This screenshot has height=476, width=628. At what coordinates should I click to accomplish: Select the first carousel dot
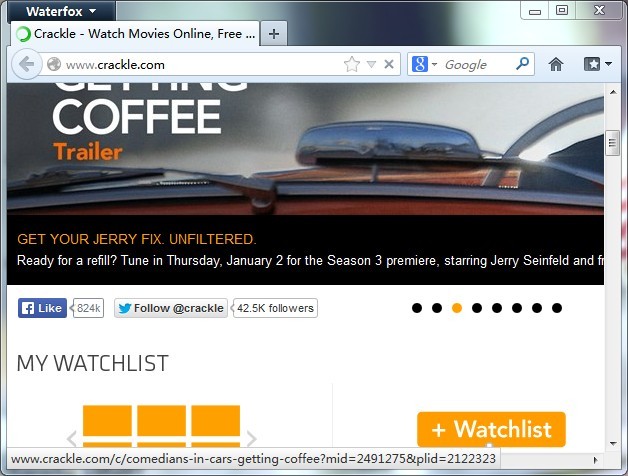[417, 308]
